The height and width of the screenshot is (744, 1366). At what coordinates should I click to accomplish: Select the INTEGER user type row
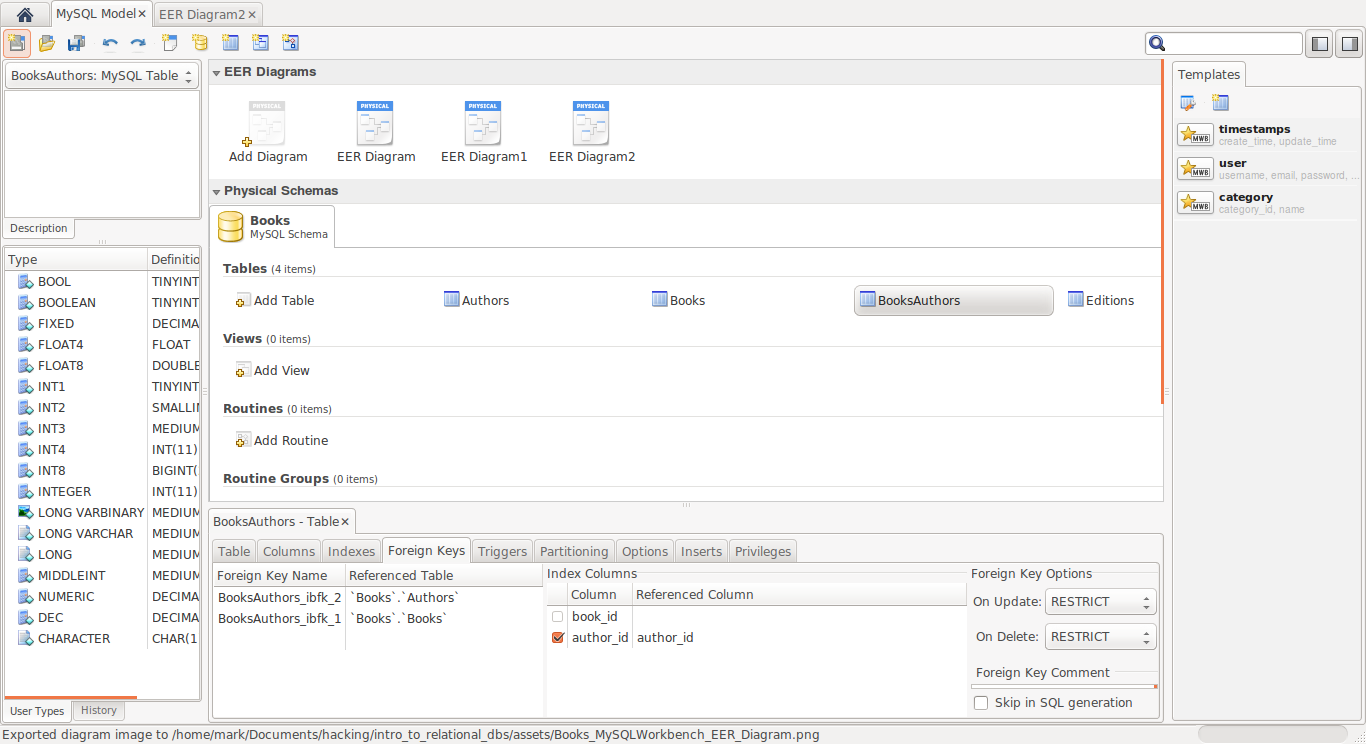coord(102,491)
